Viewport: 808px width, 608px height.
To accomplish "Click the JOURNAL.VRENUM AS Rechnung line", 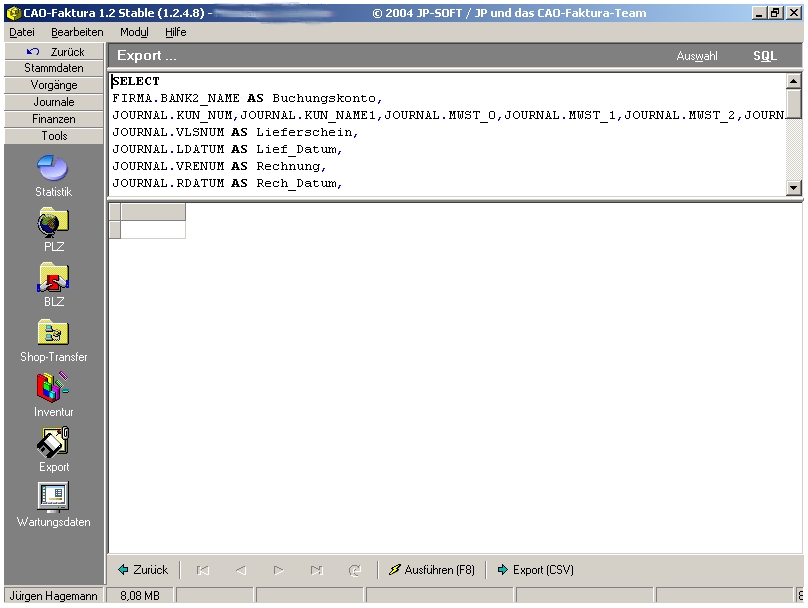I will coord(219,166).
